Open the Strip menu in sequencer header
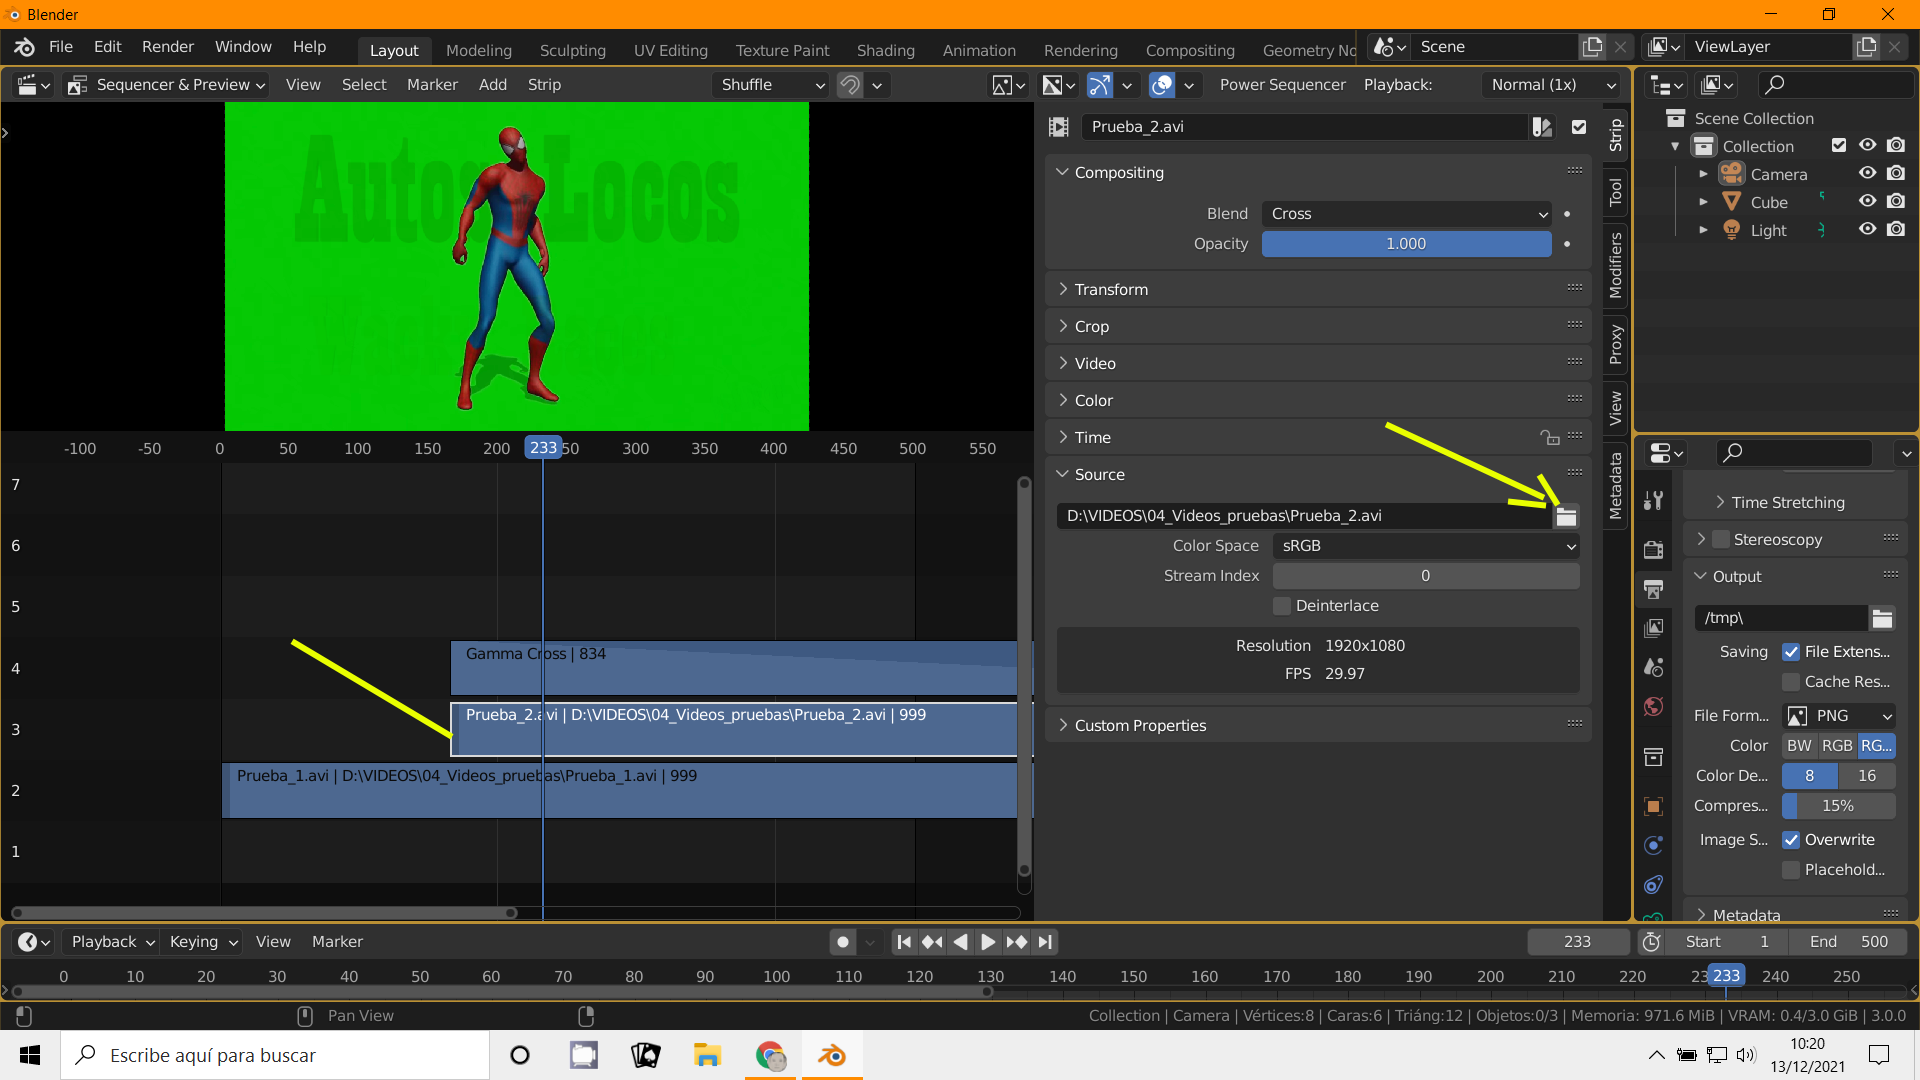 [x=544, y=85]
